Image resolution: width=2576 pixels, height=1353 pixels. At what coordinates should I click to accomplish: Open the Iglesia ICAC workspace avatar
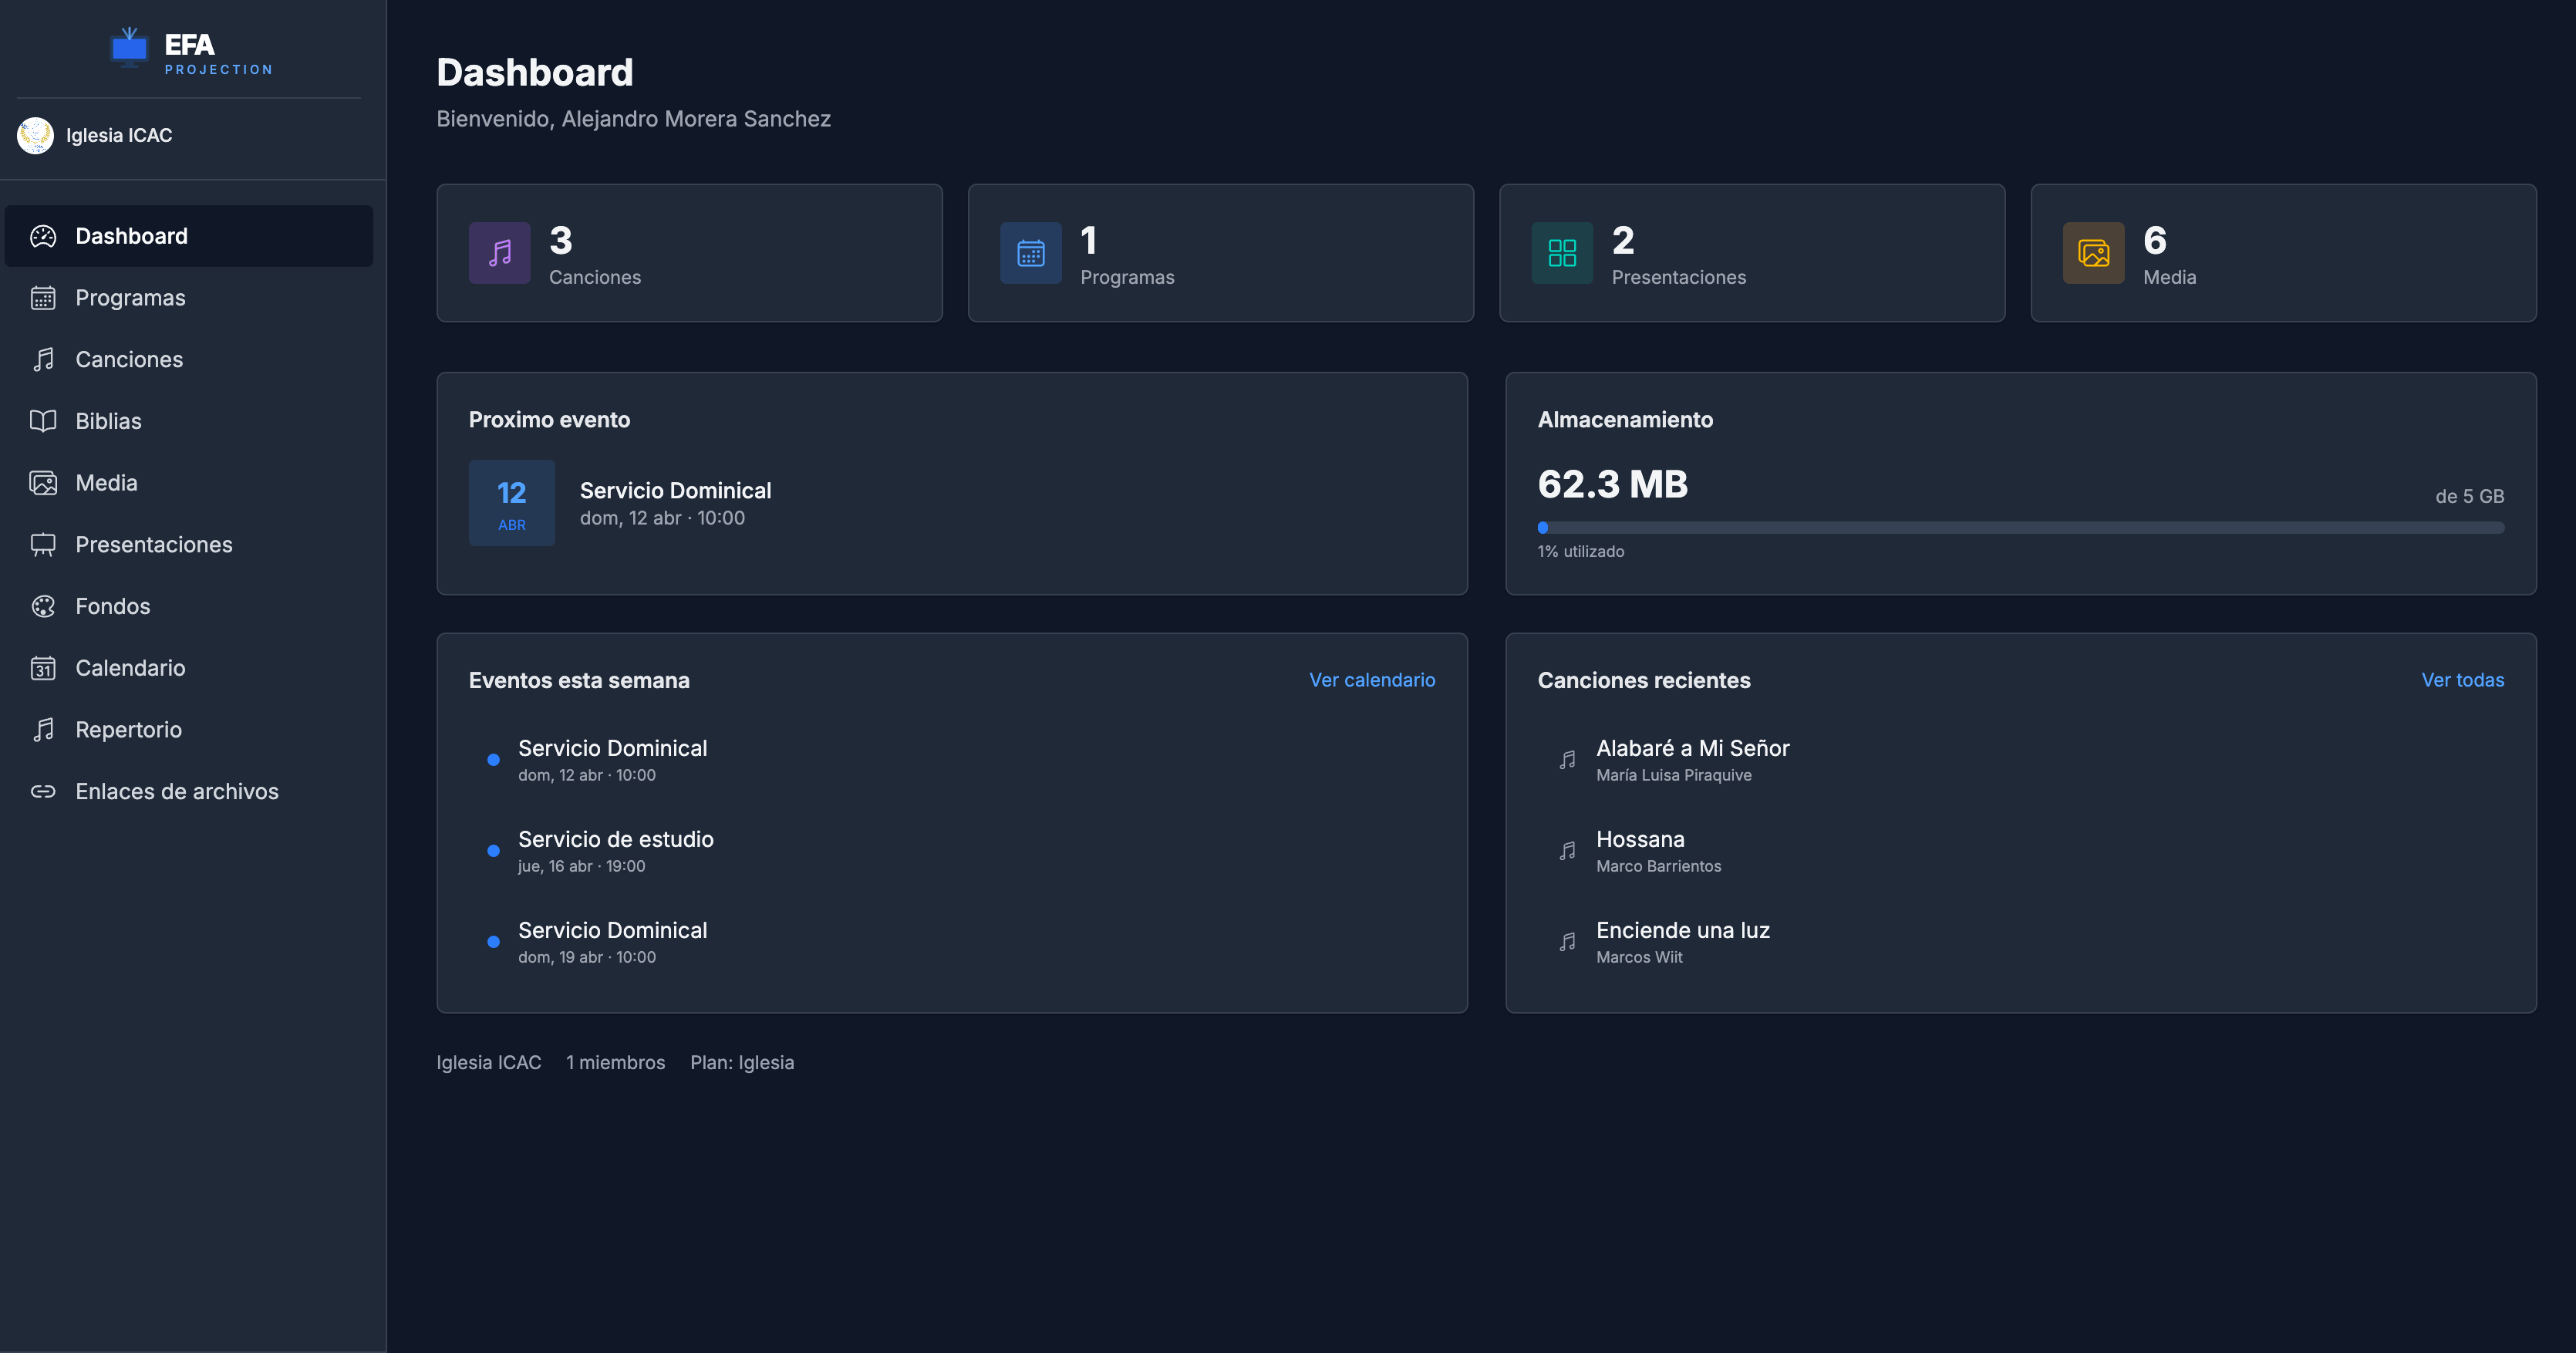tap(35, 135)
